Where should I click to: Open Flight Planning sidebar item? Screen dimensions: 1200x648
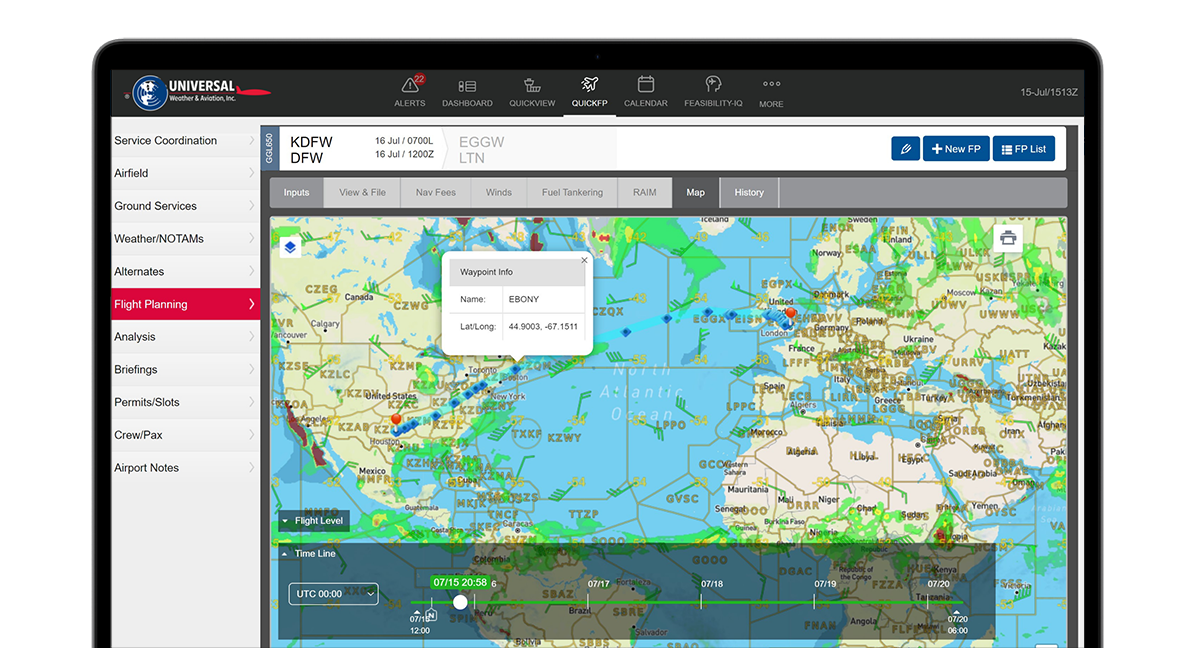pyautogui.click(x=185, y=304)
